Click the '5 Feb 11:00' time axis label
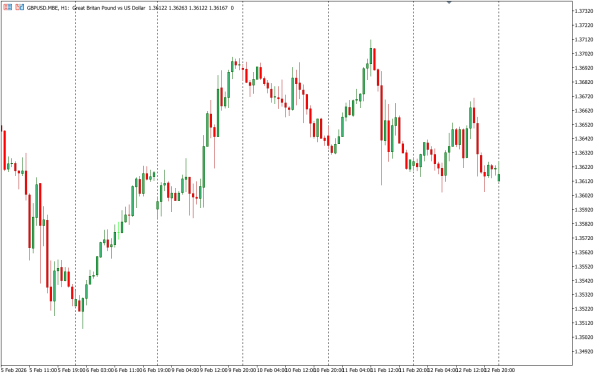 coord(43,370)
